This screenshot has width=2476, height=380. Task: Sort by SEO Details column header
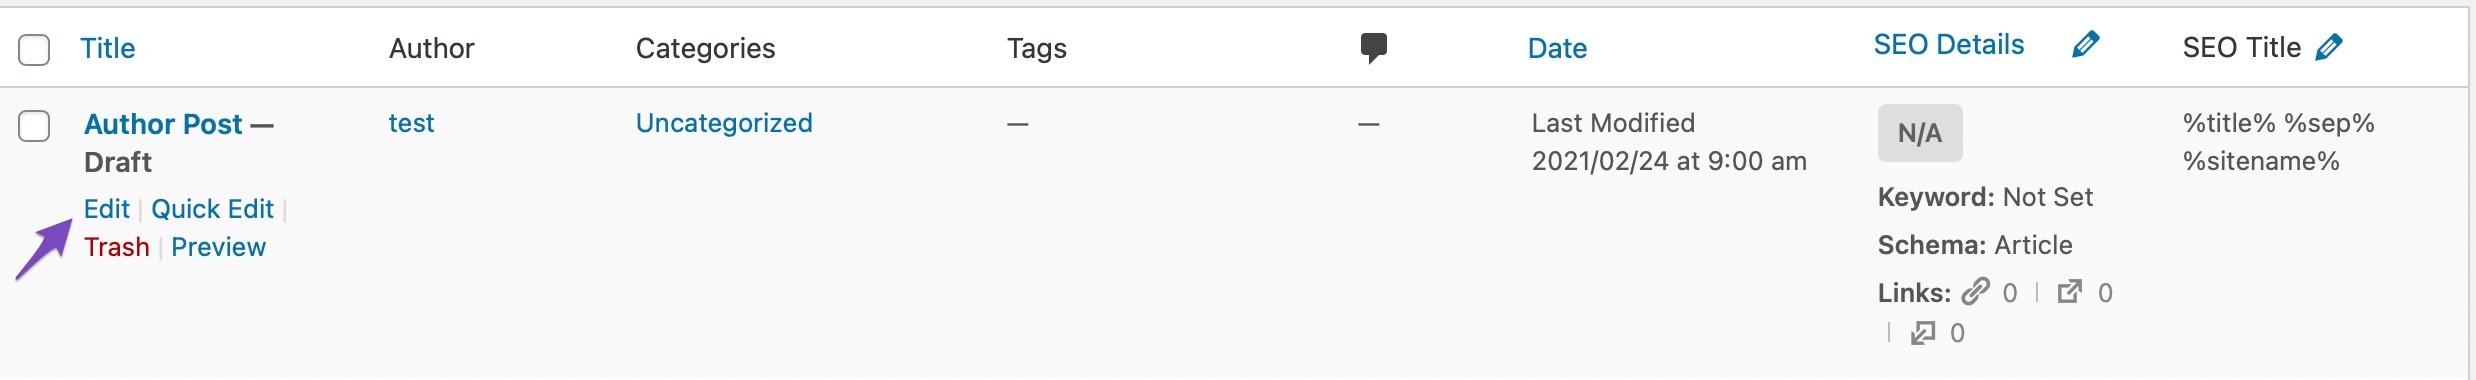click(x=1948, y=45)
